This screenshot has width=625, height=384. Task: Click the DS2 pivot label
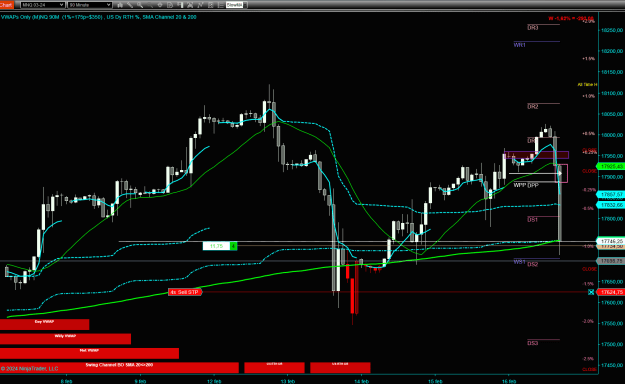[x=533, y=264]
